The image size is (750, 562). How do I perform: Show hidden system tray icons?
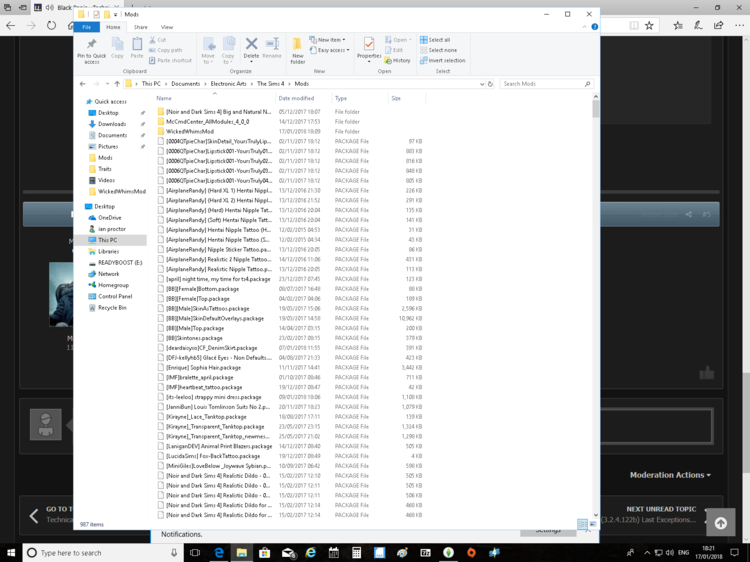(647, 553)
